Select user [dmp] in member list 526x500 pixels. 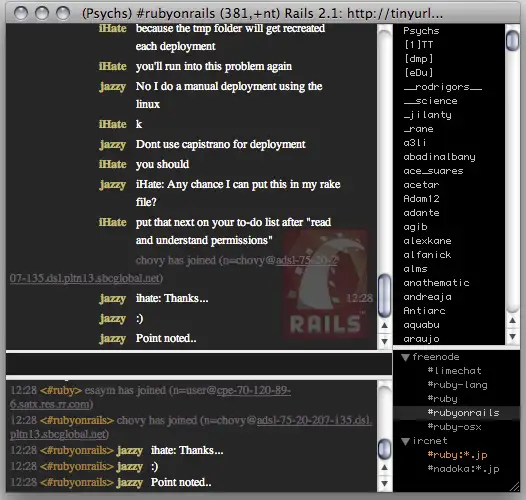(x=419, y=59)
